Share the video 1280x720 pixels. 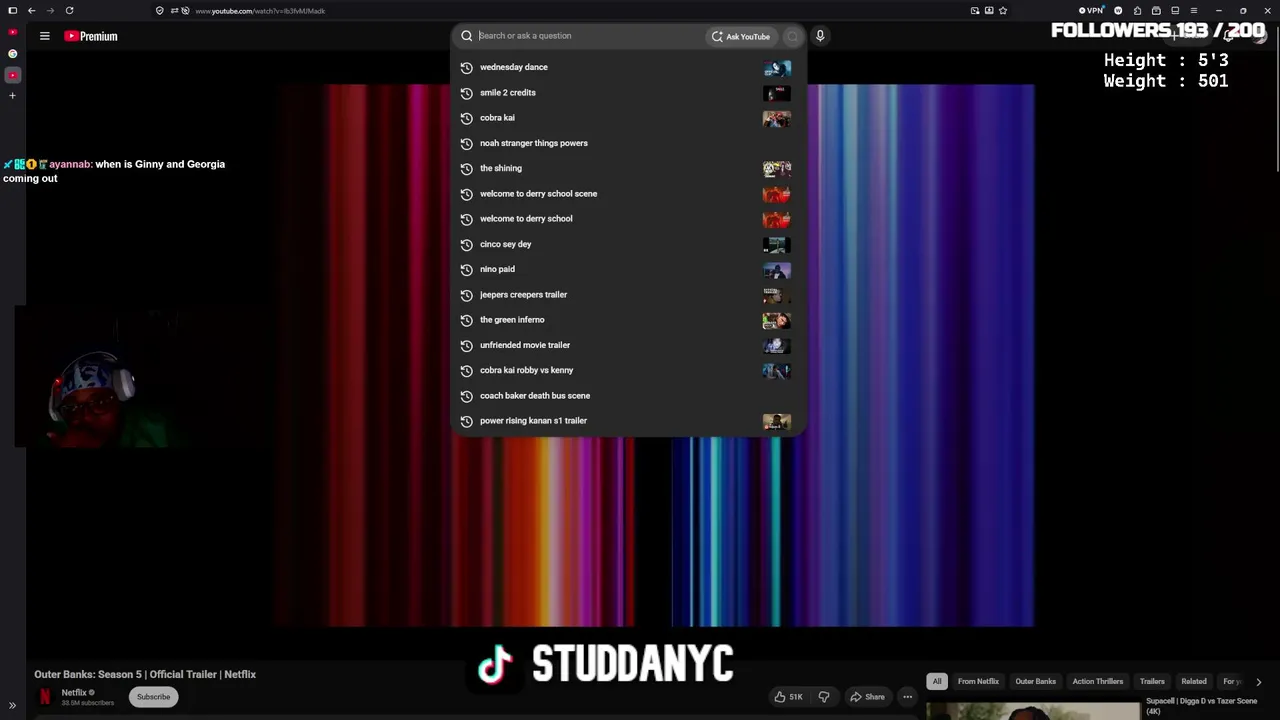(x=867, y=697)
